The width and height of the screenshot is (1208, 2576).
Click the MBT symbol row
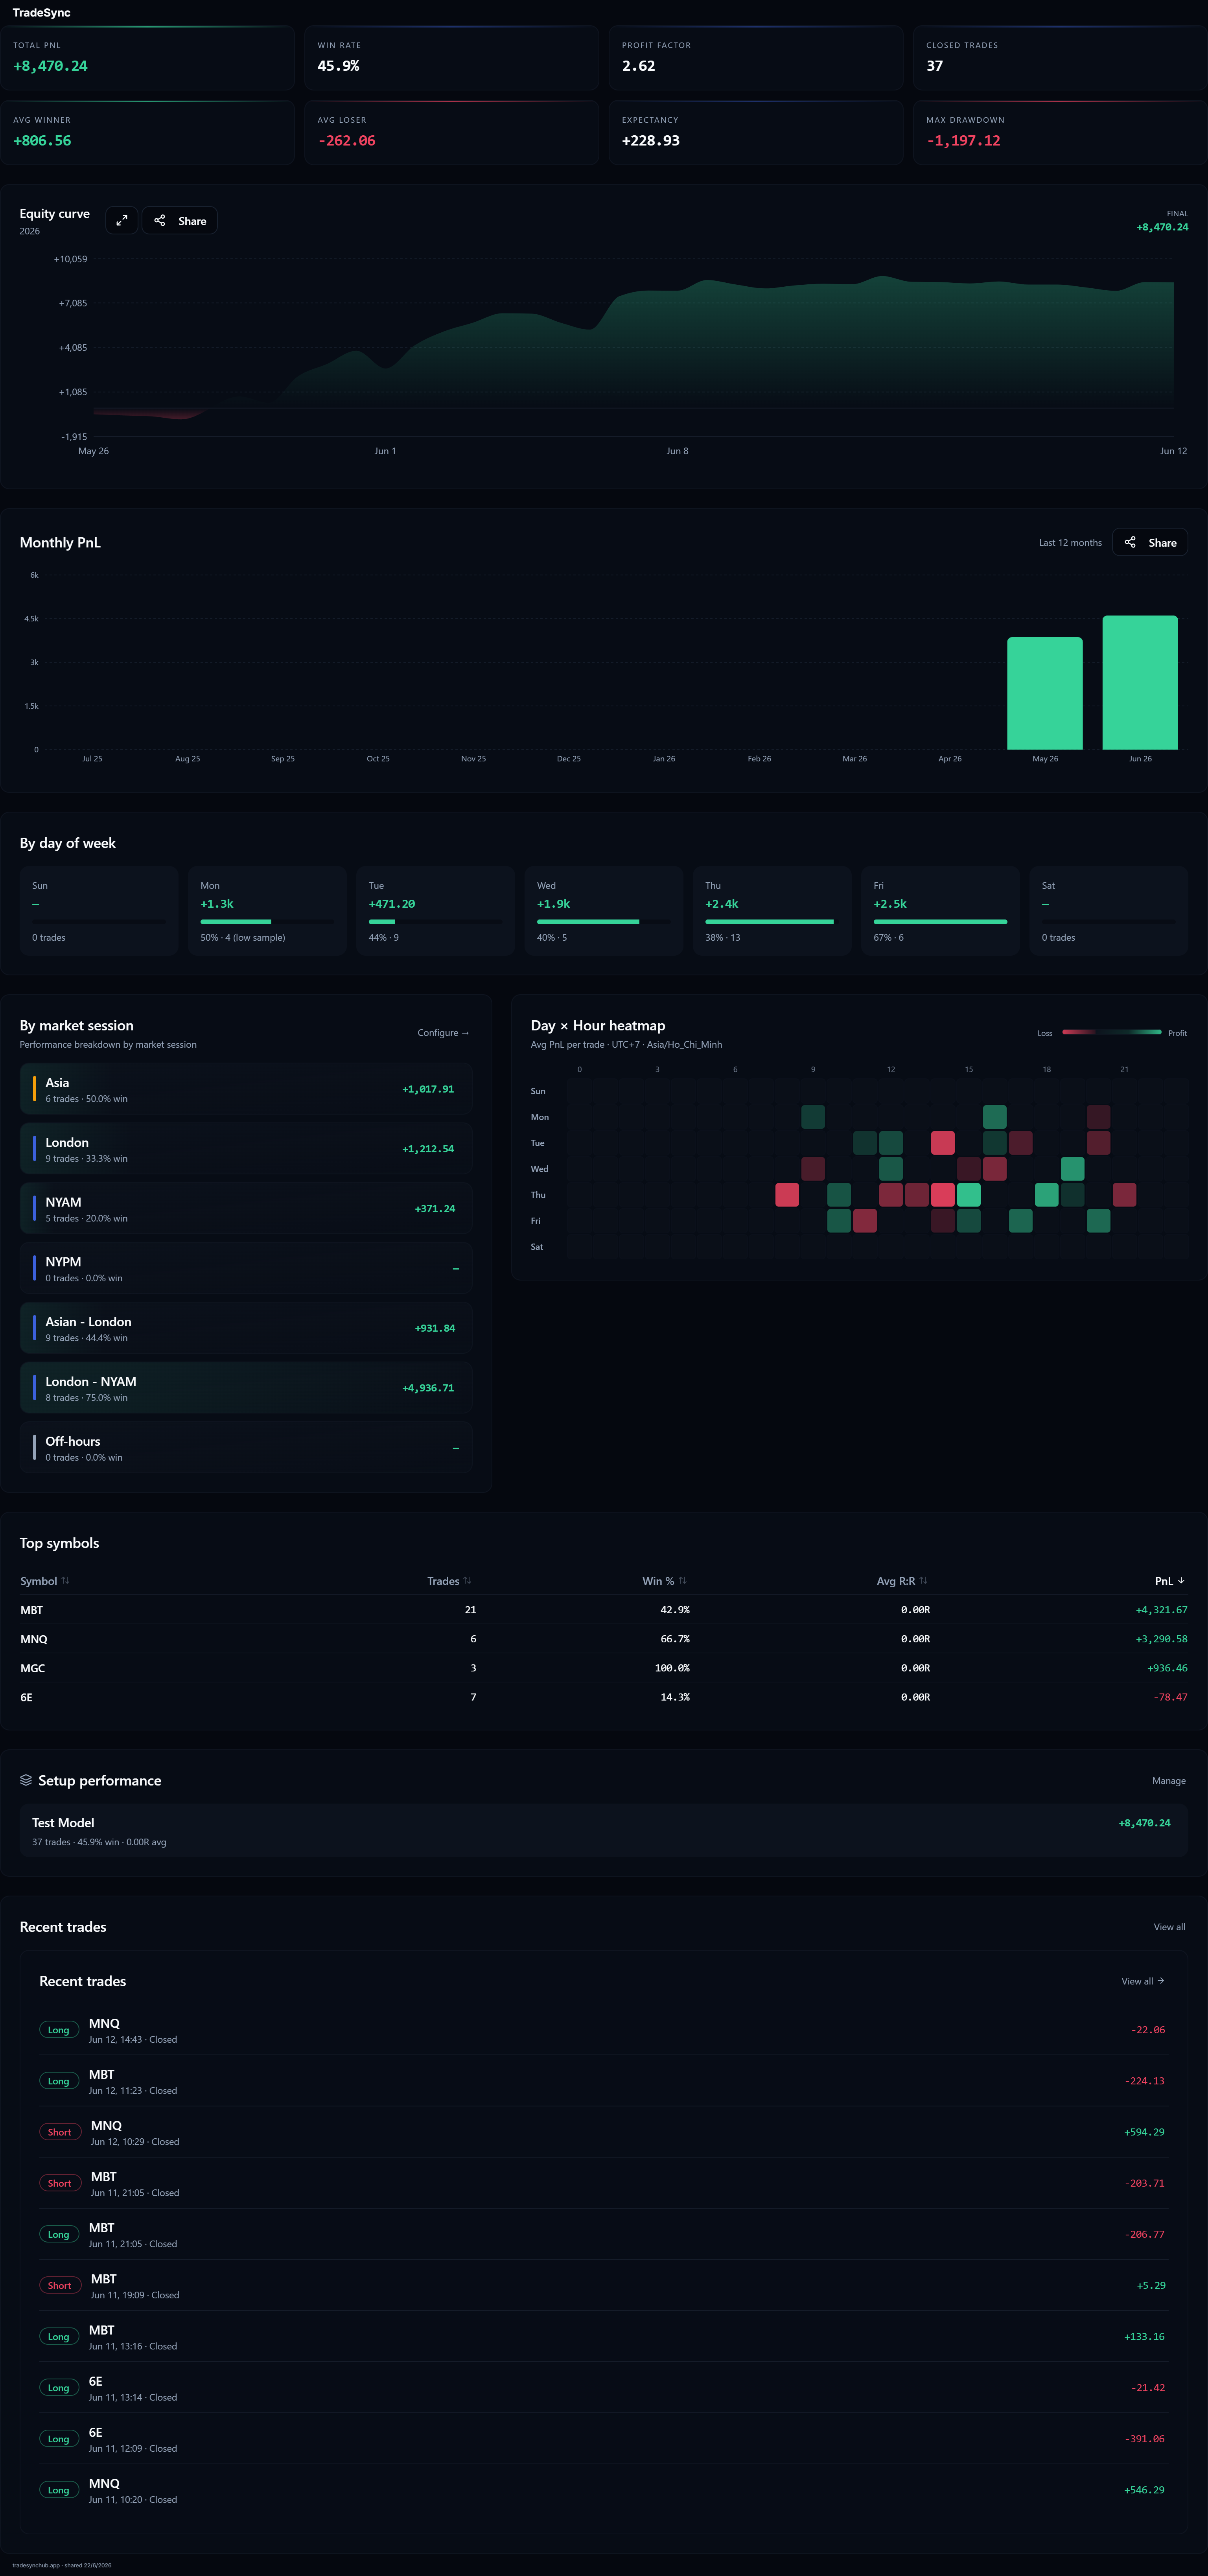(x=604, y=1610)
